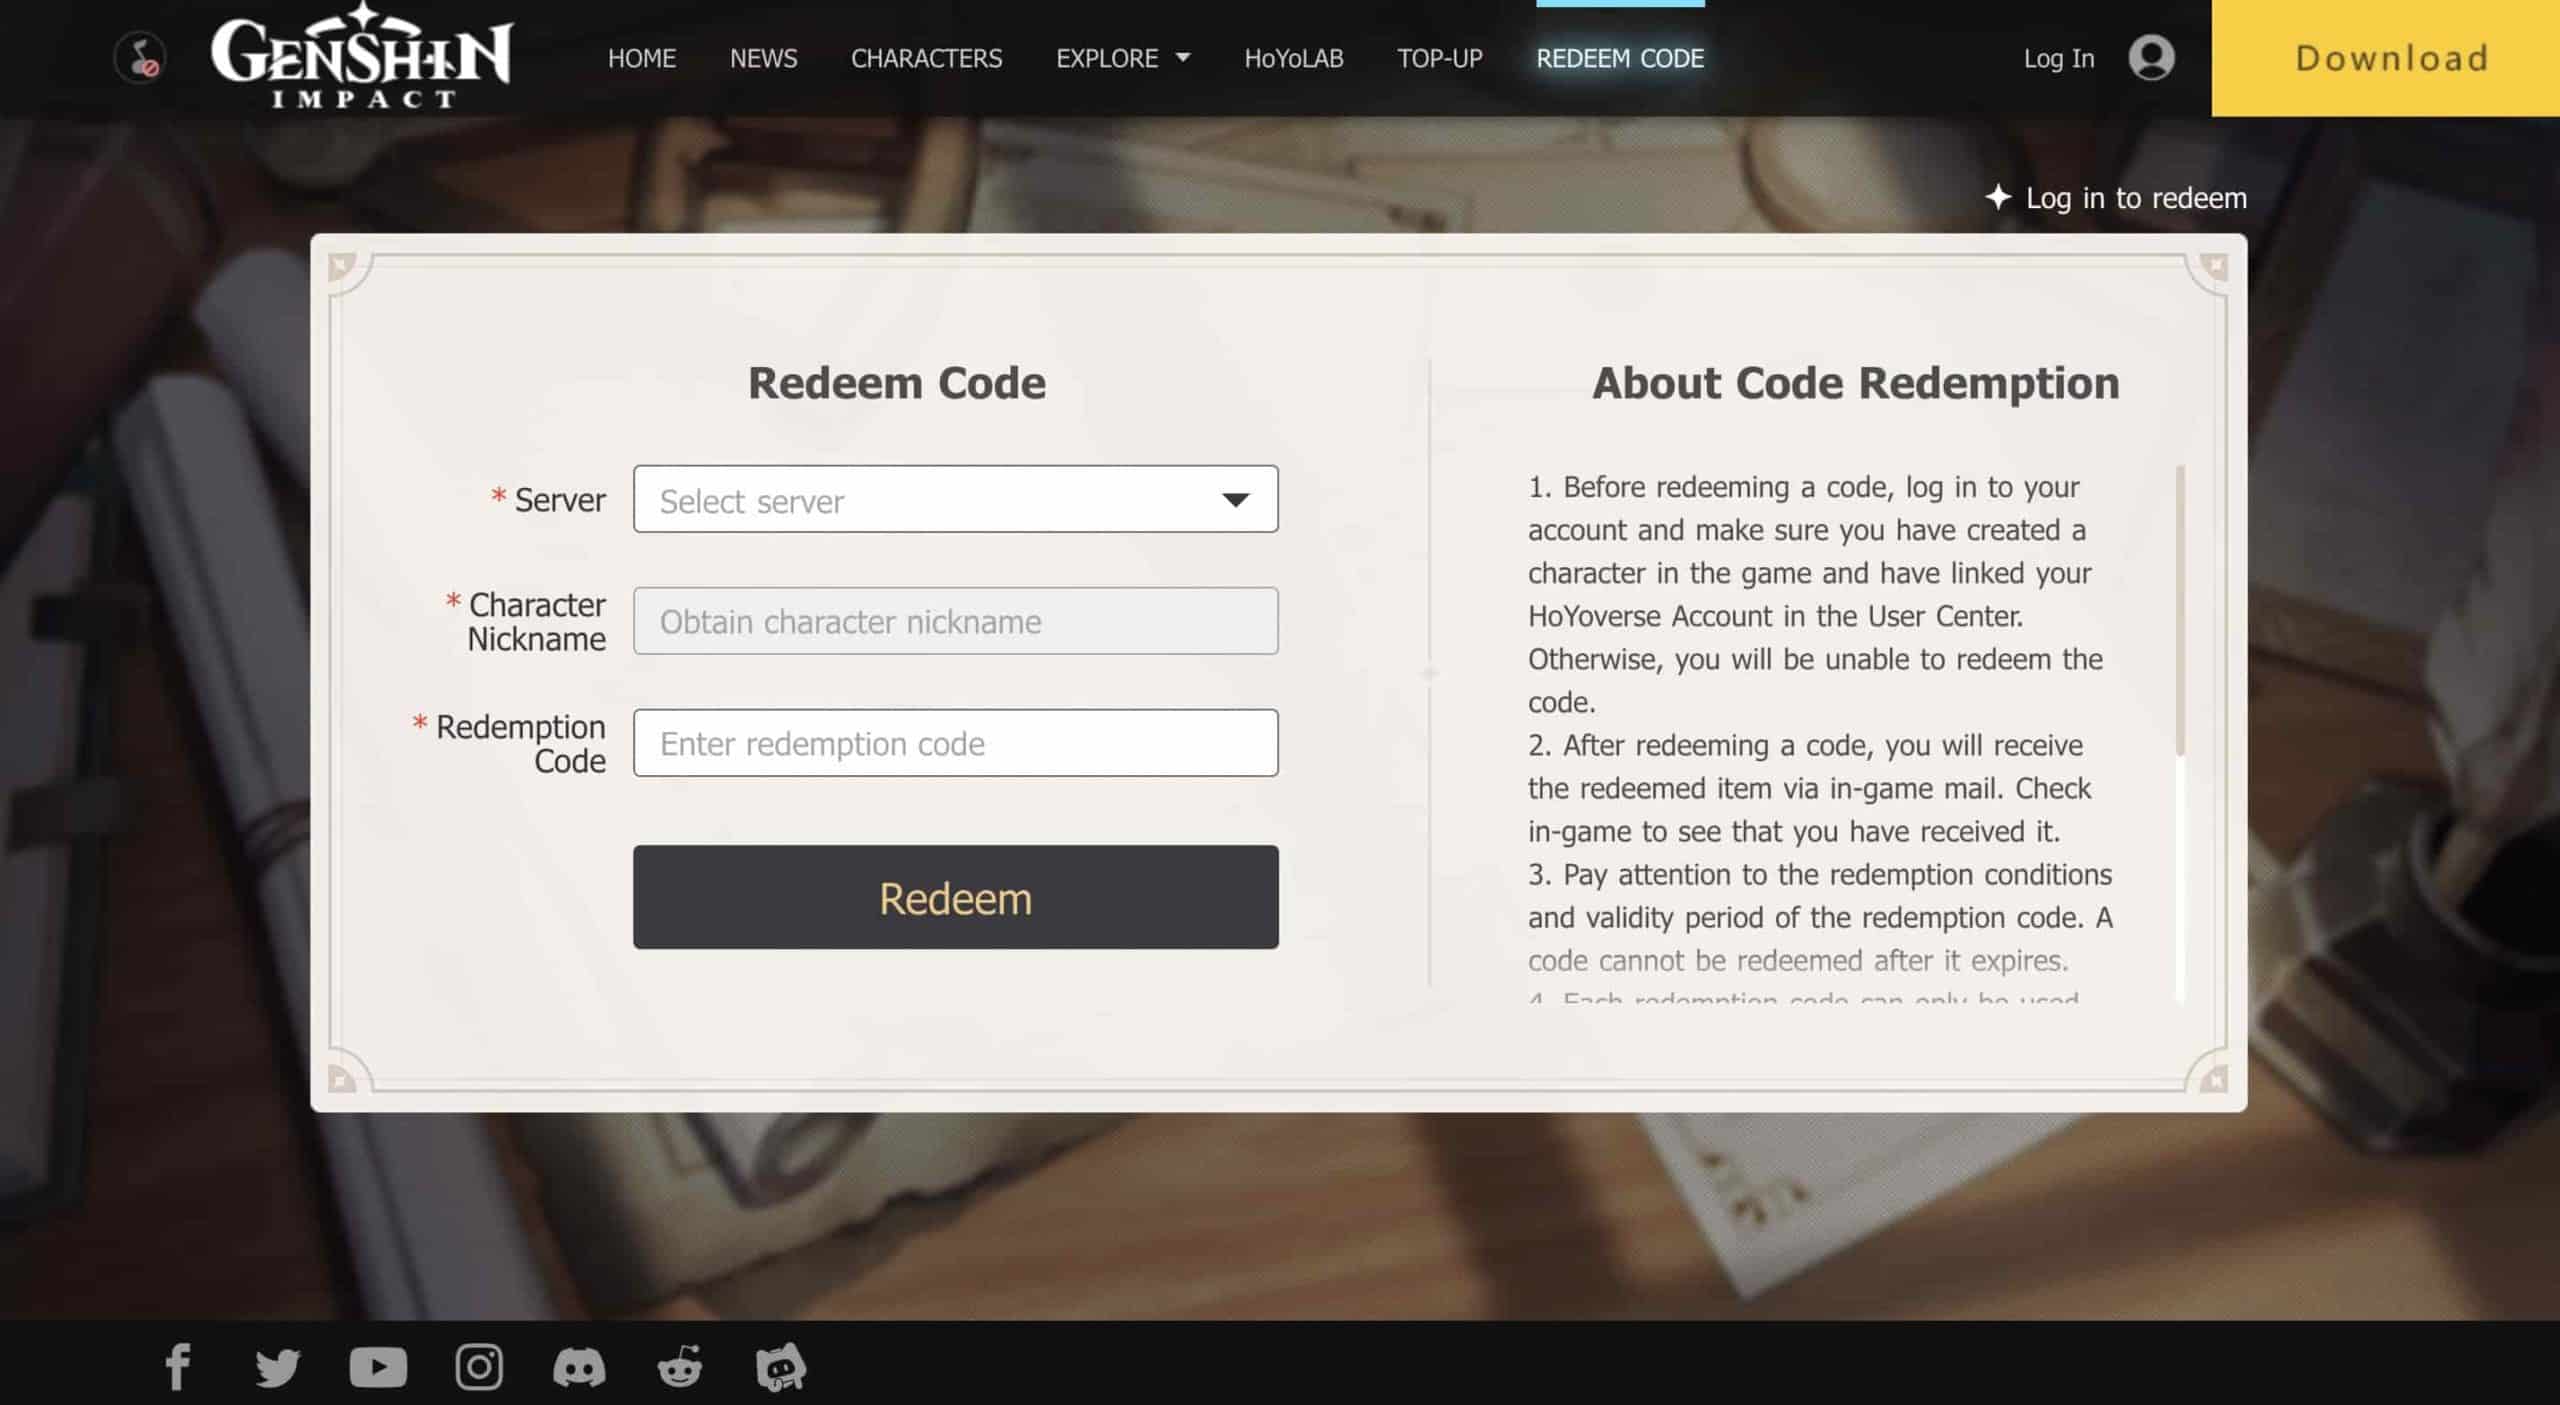Click the music mute icon beside logo

click(x=140, y=57)
